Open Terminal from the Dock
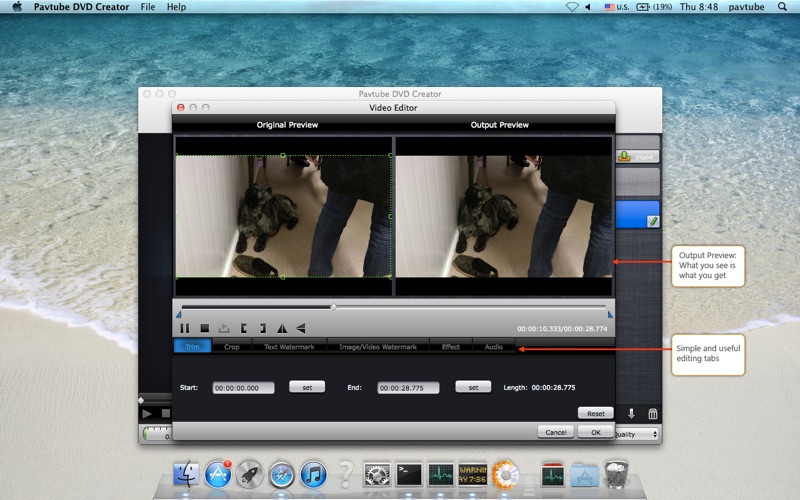Image resolution: width=800 pixels, height=500 pixels. [409, 475]
